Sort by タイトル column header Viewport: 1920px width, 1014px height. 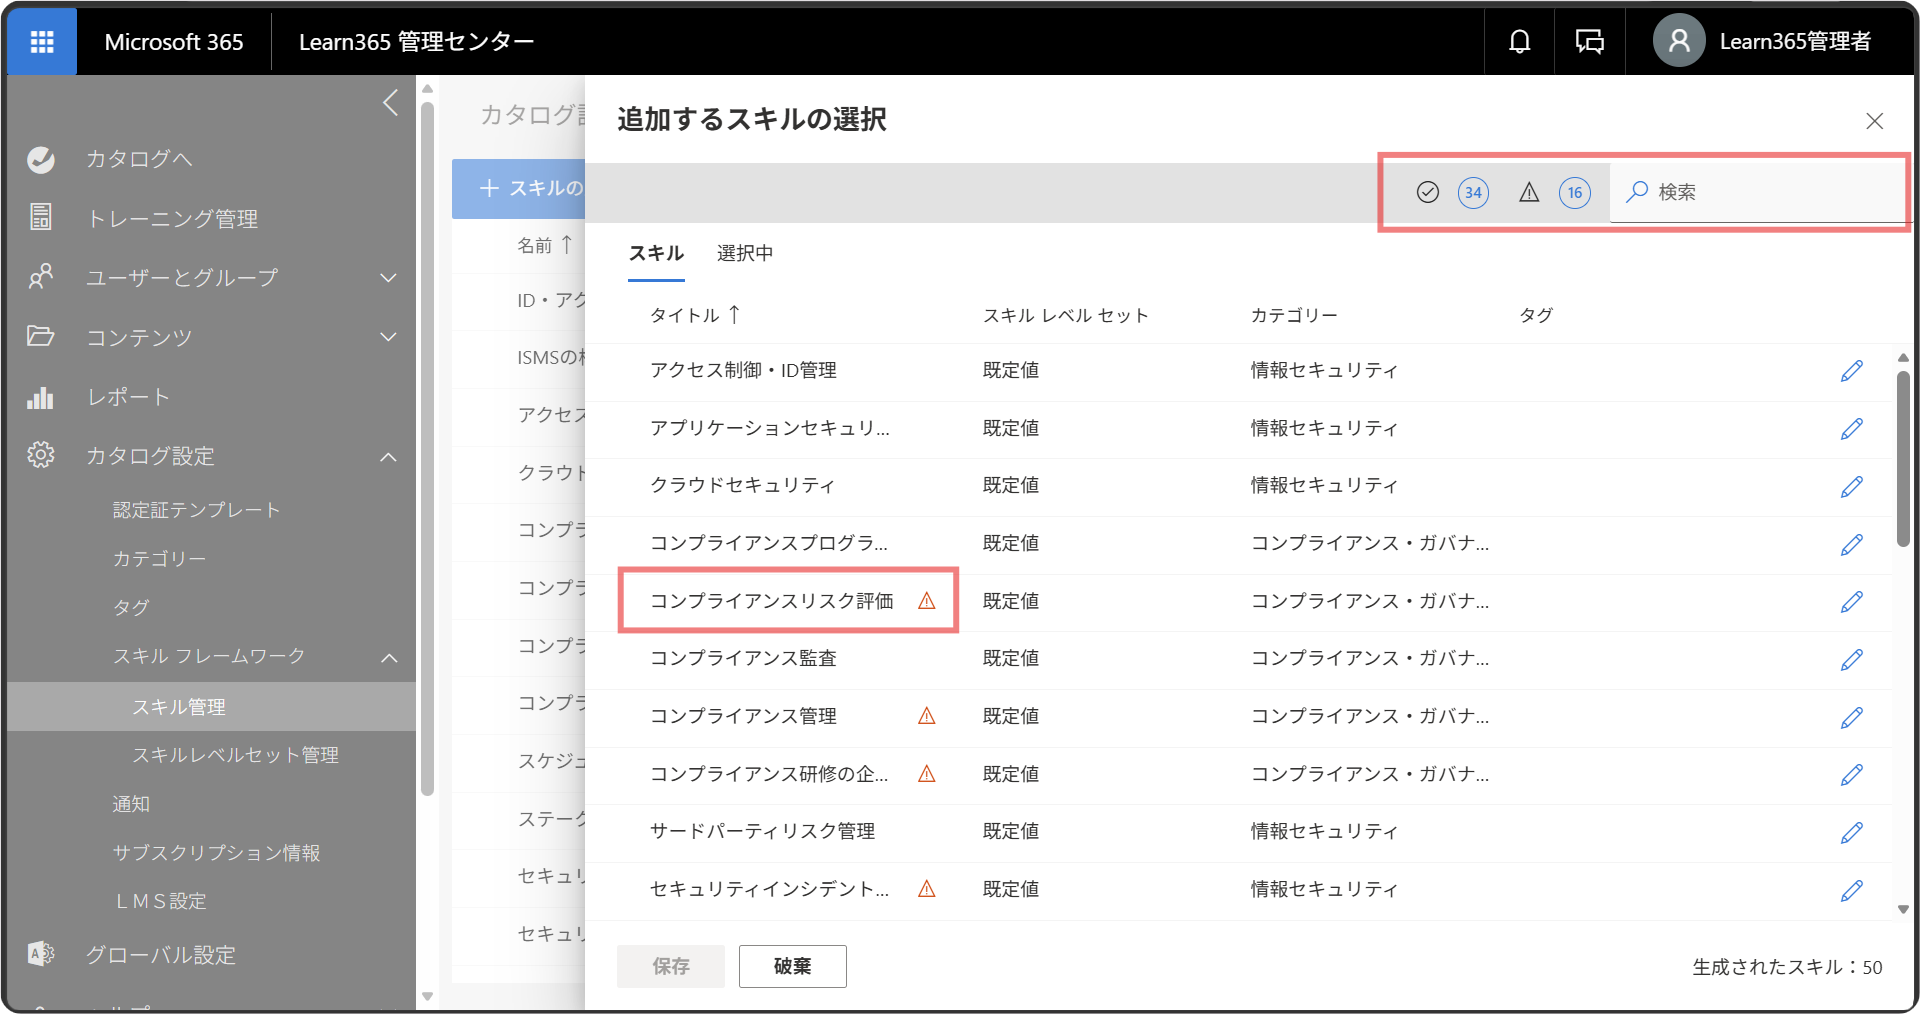695,315
